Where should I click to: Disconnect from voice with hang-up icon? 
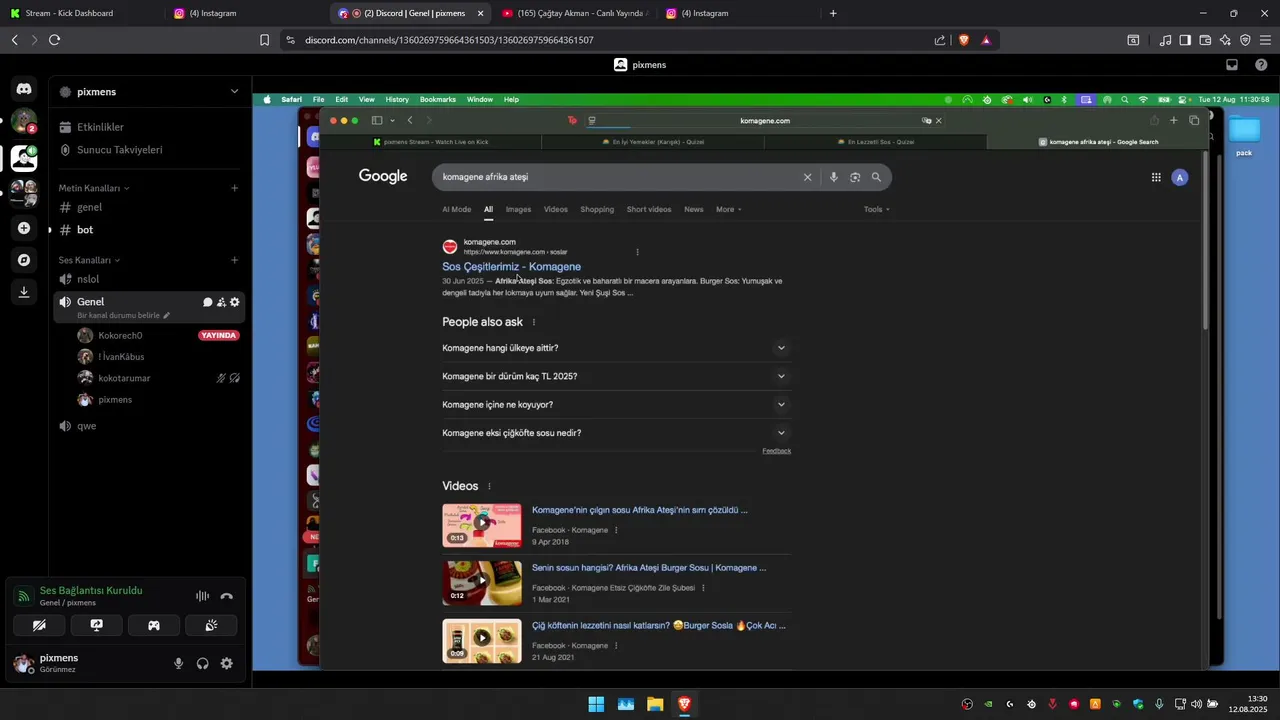coord(227,596)
